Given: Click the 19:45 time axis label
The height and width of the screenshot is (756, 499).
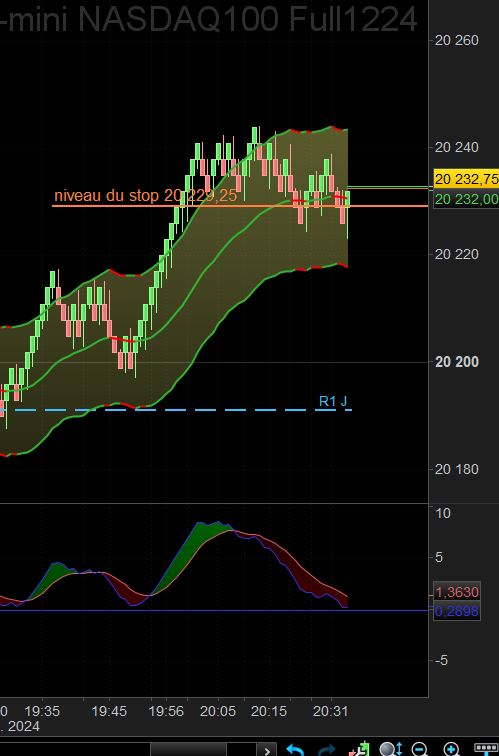Looking at the screenshot, I should pos(109,711).
